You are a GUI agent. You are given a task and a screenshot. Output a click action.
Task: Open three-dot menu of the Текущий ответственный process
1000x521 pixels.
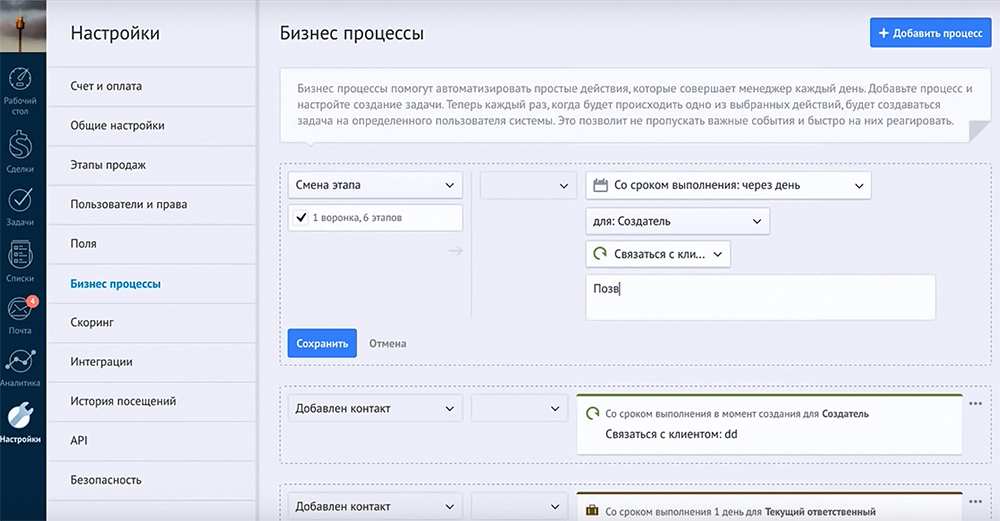pos(975,501)
